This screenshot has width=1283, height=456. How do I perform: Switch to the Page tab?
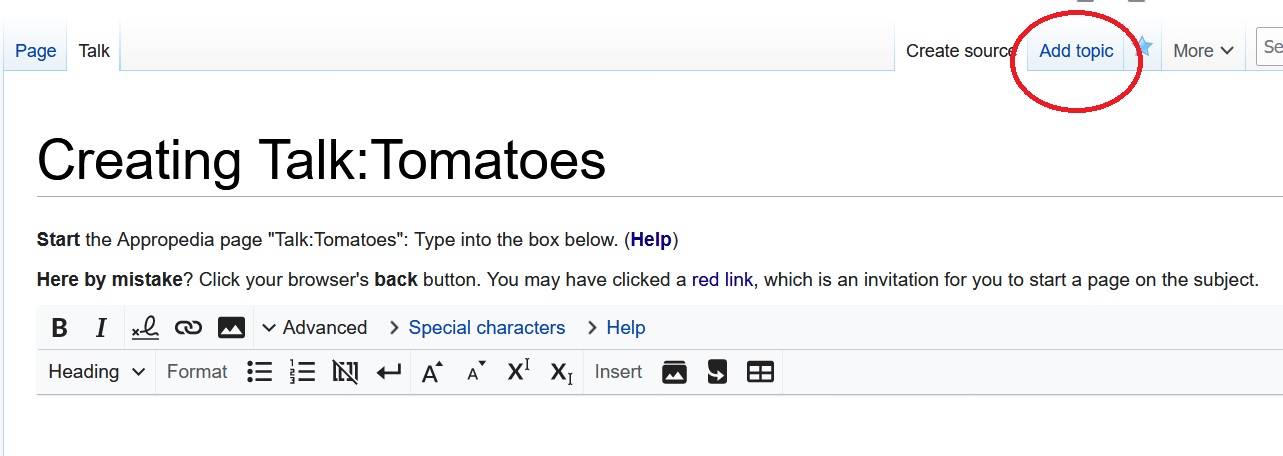[36, 51]
